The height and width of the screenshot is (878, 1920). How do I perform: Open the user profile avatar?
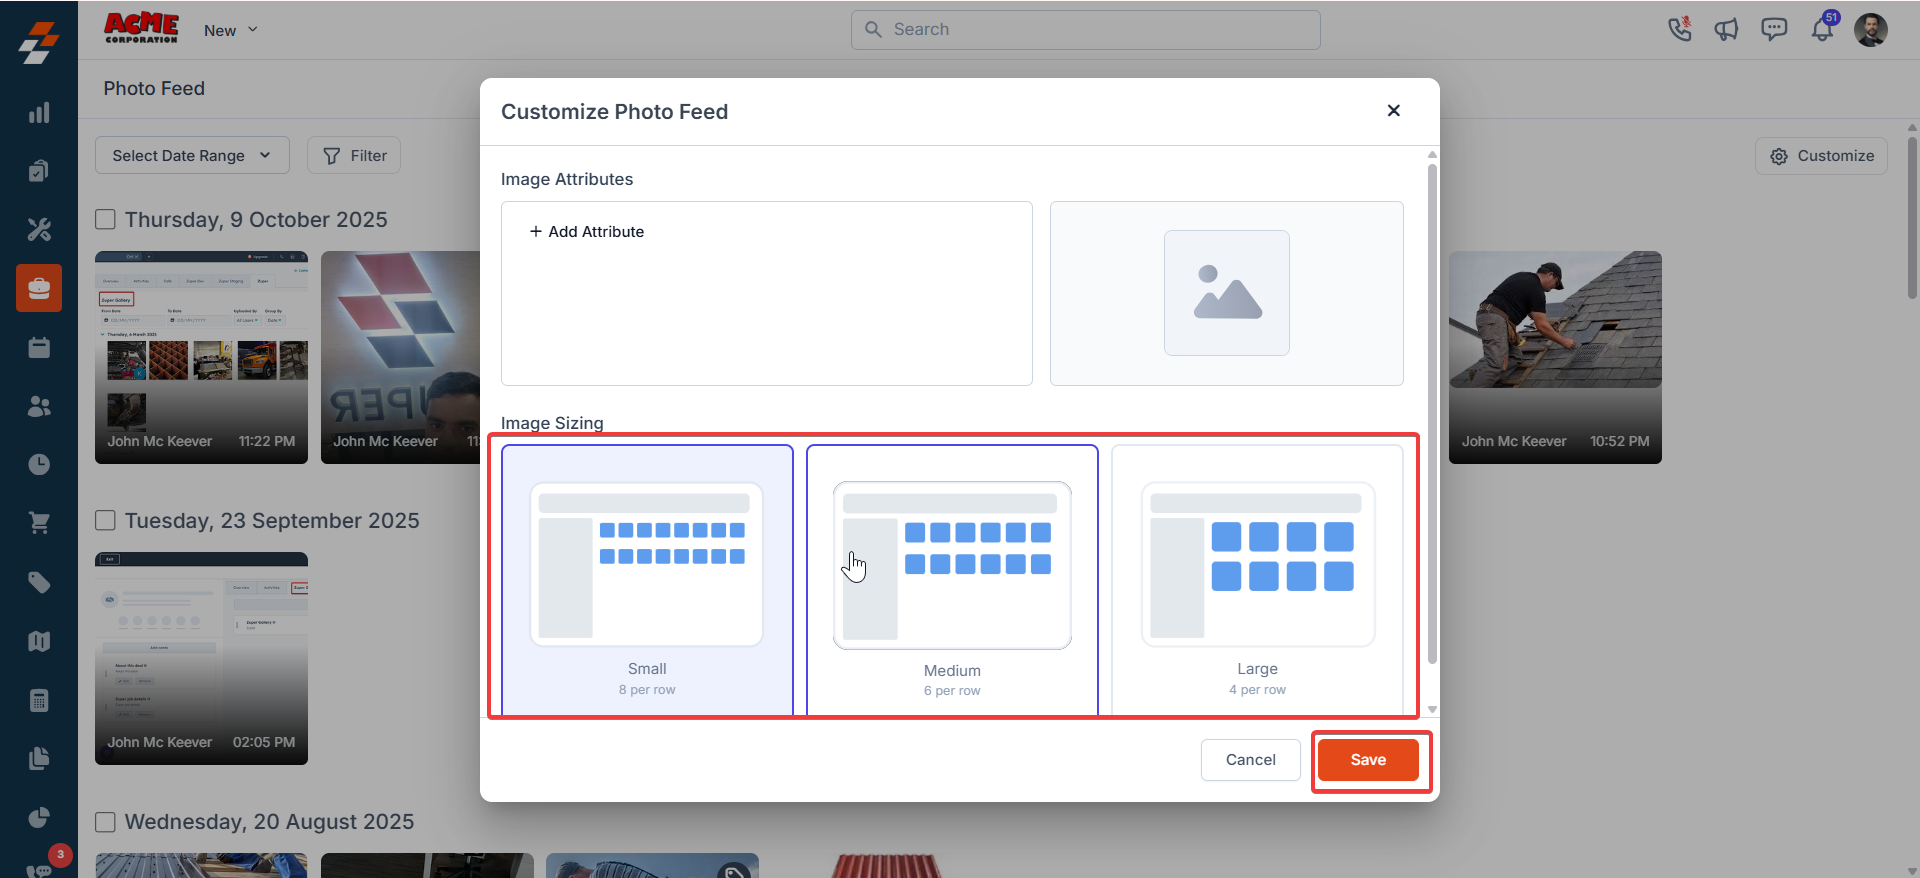tap(1870, 30)
